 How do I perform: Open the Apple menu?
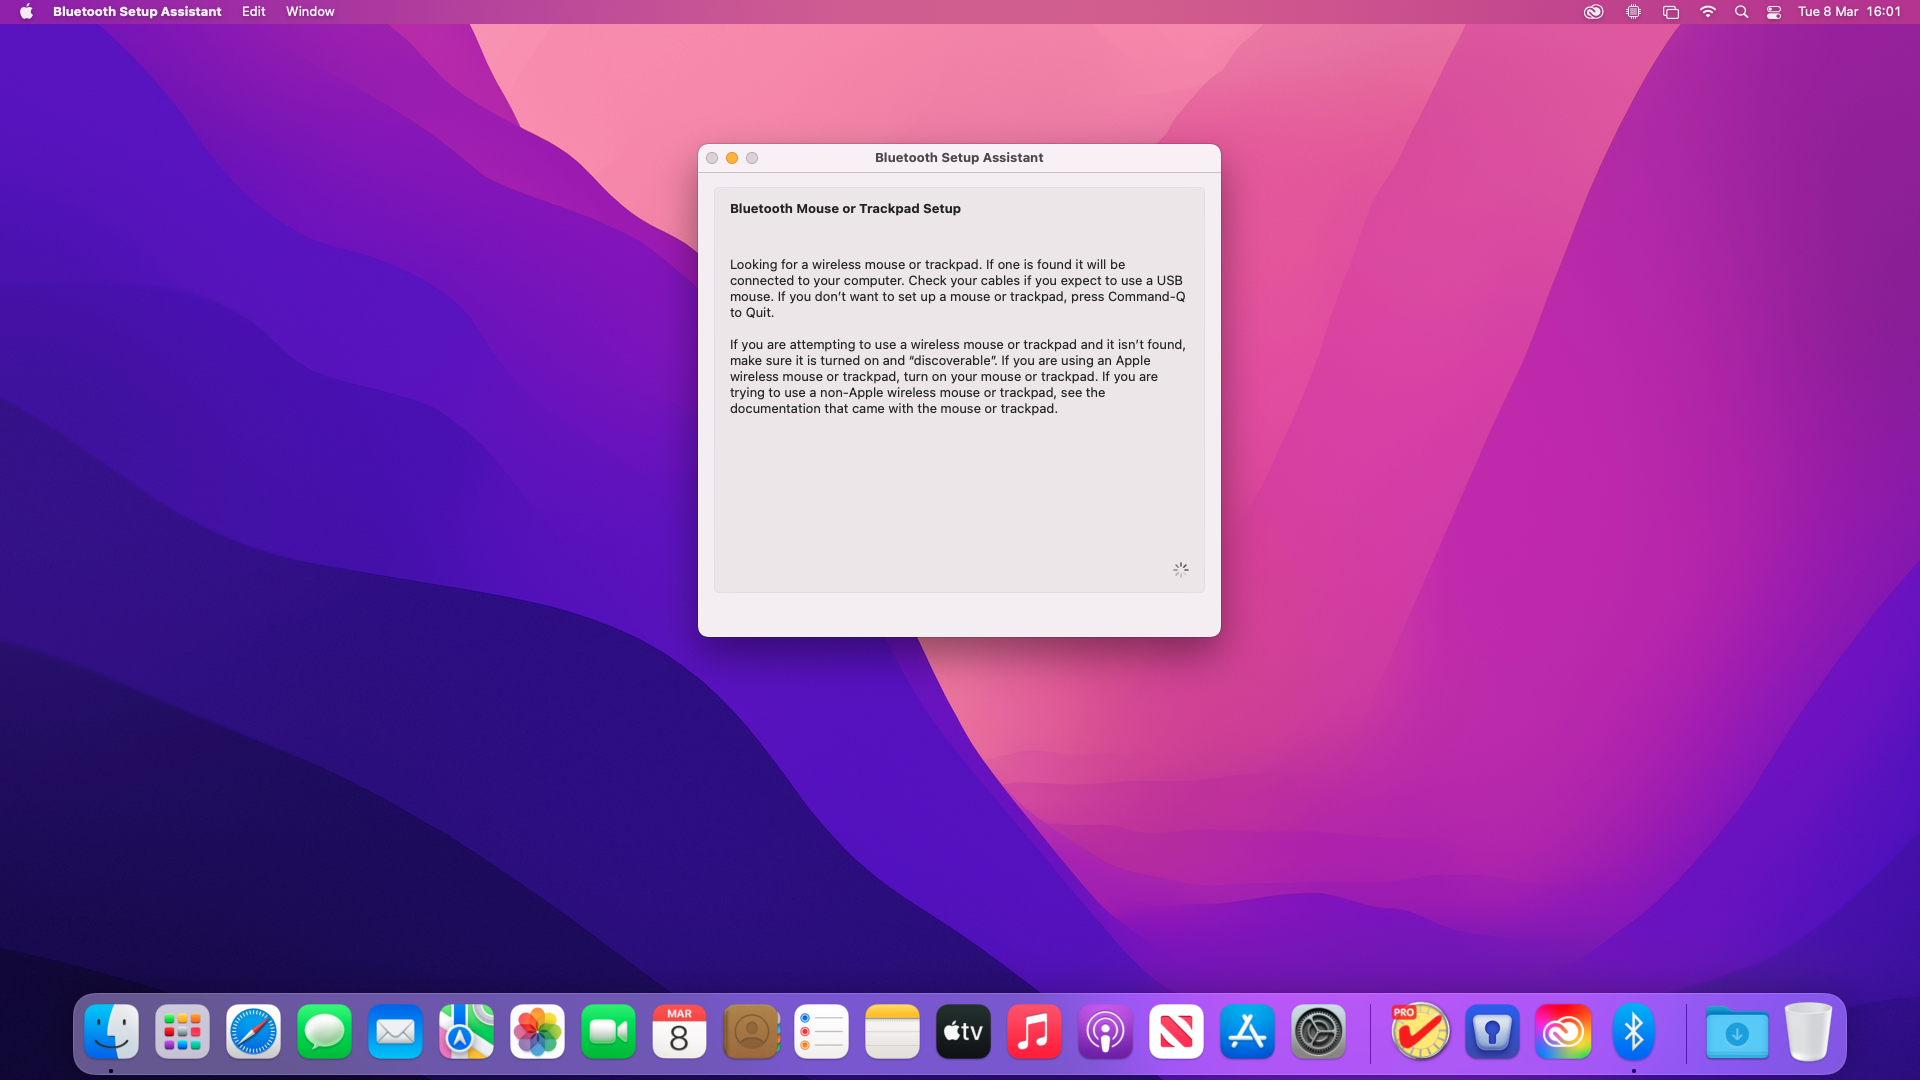point(26,12)
